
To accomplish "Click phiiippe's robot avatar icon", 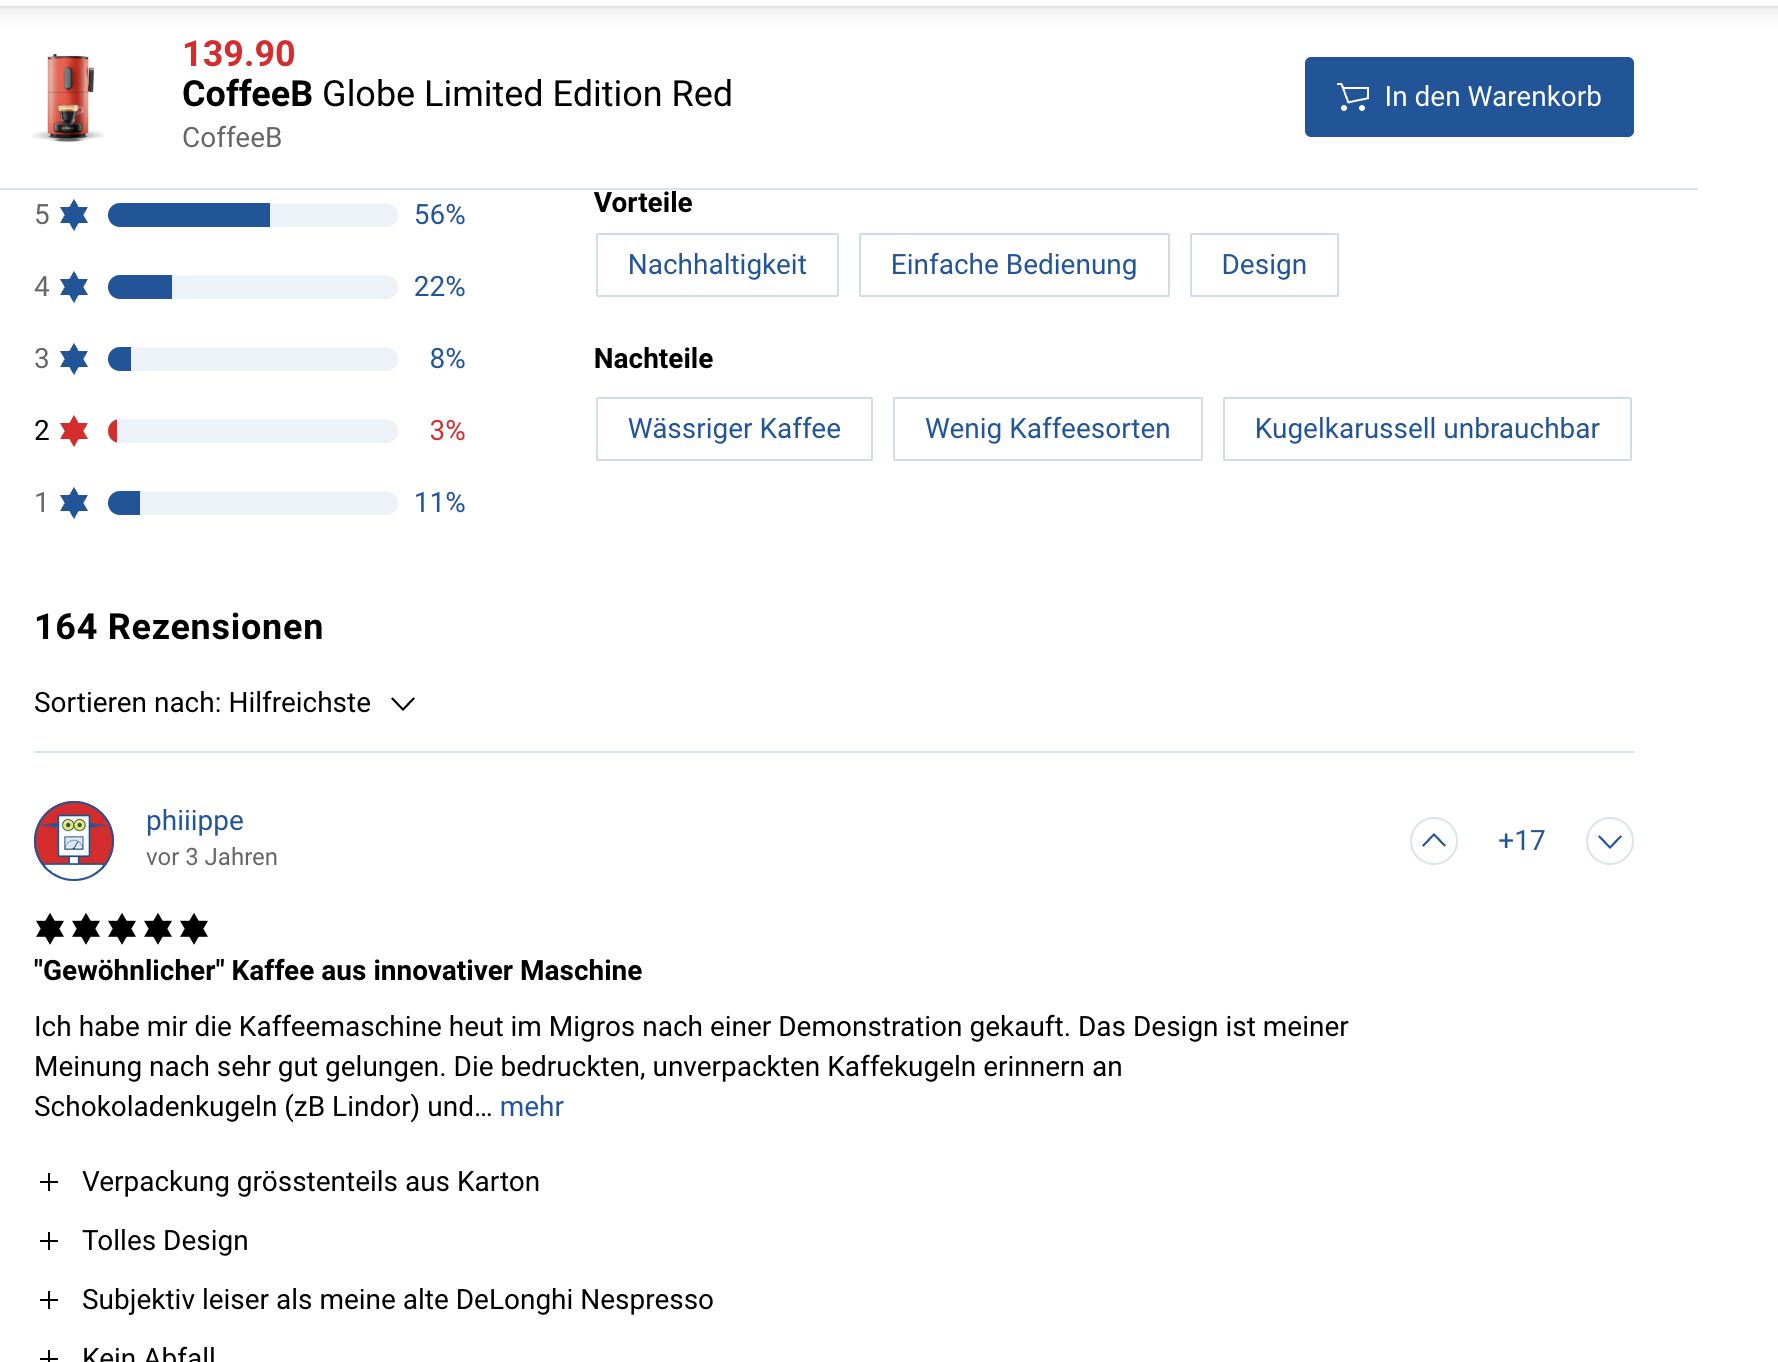I will point(74,841).
